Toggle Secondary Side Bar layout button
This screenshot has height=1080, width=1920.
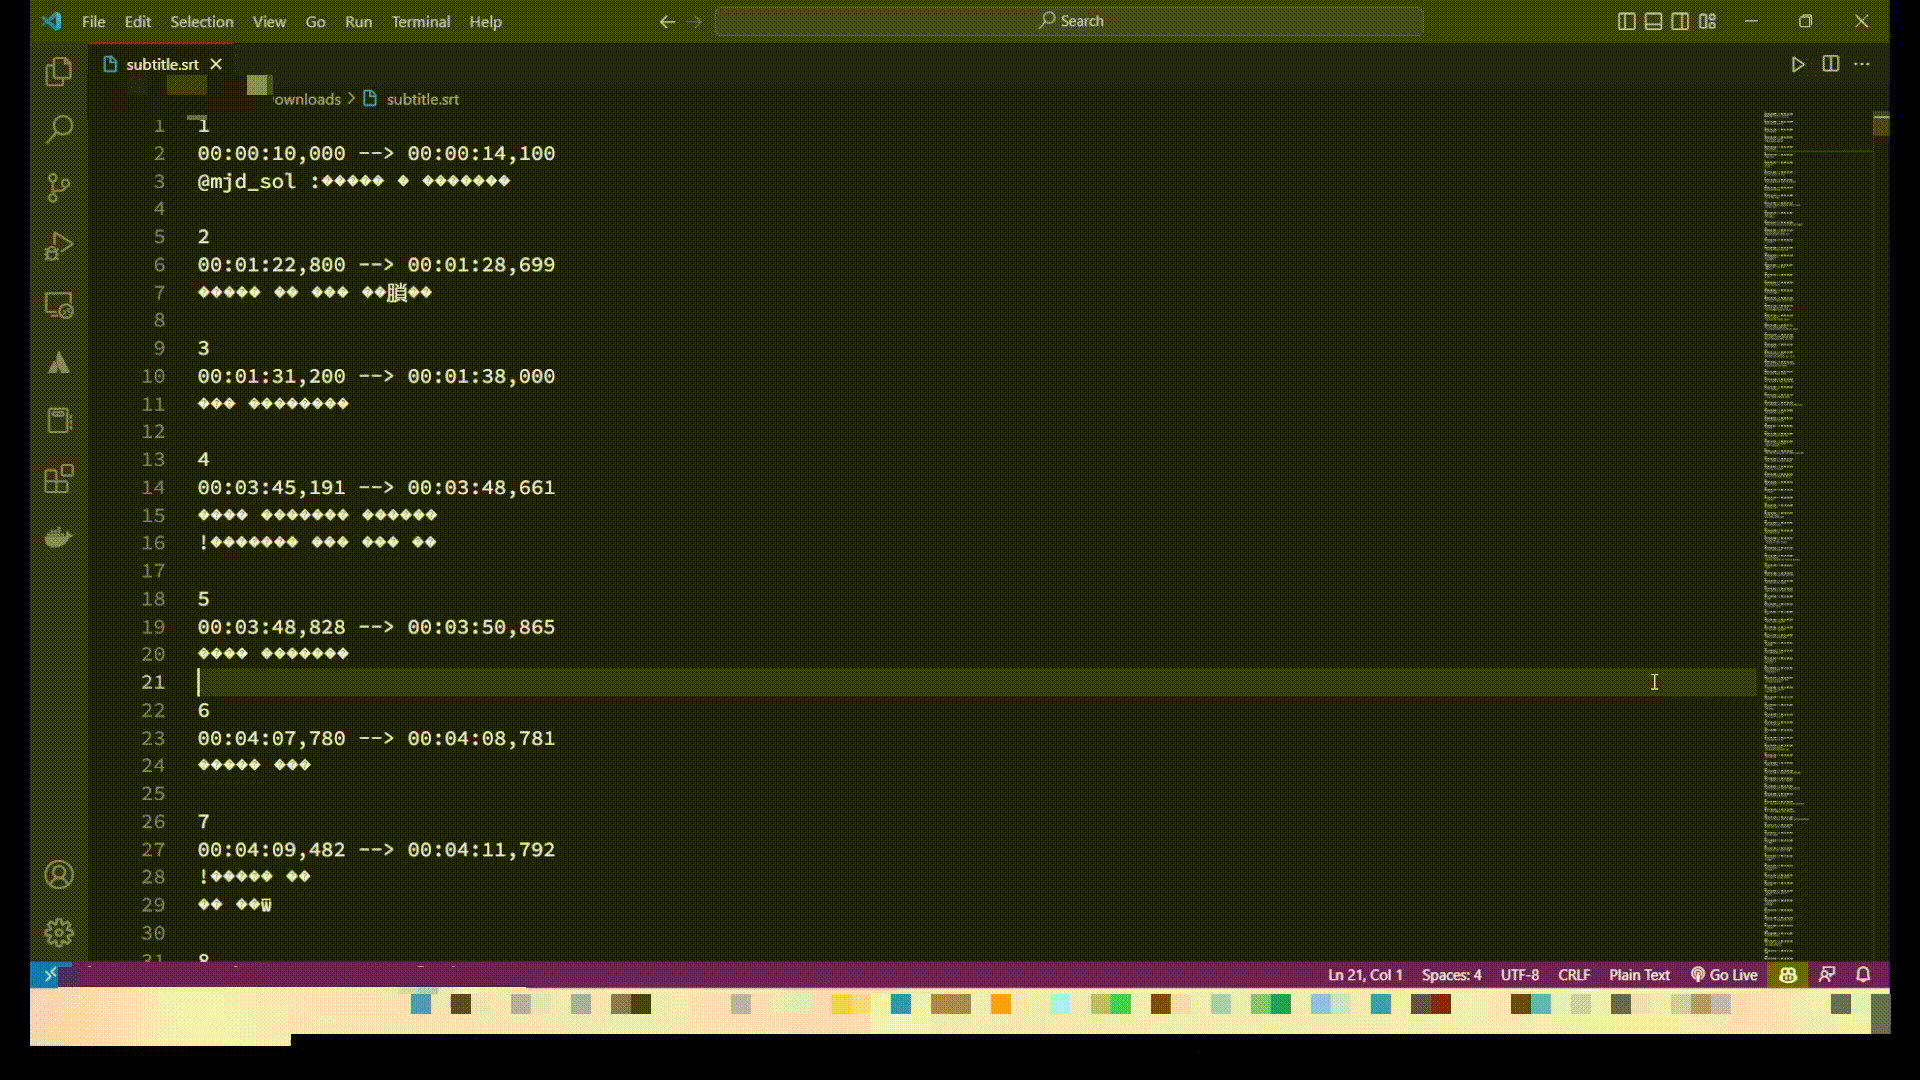point(1680,21)
